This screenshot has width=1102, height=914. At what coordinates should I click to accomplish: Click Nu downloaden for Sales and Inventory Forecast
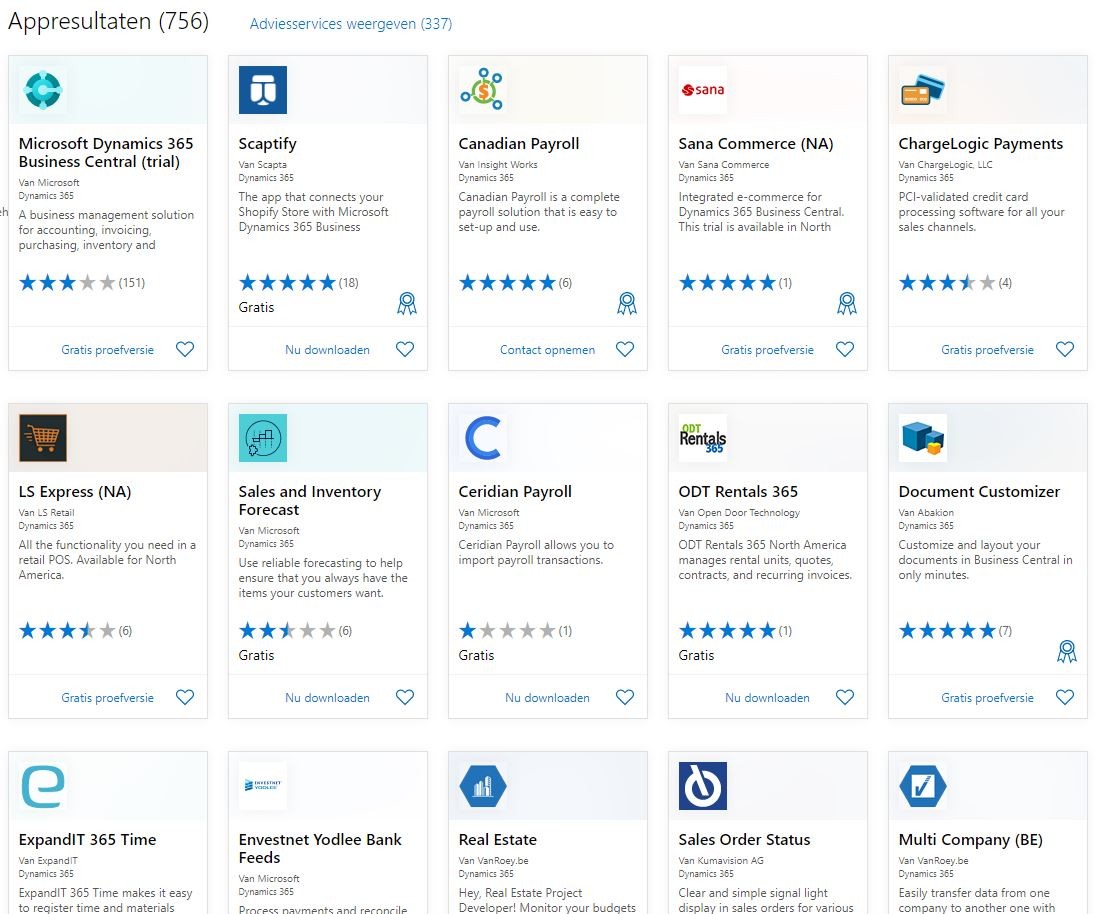click(x=328, y=698)
